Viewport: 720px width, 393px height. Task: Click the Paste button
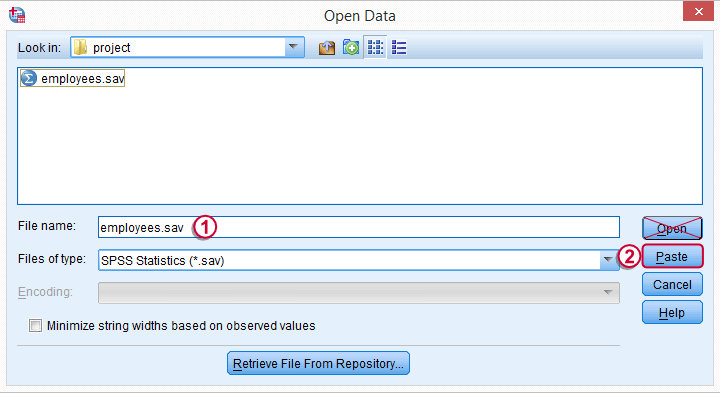pyautogui.click(x=672, y=256)
